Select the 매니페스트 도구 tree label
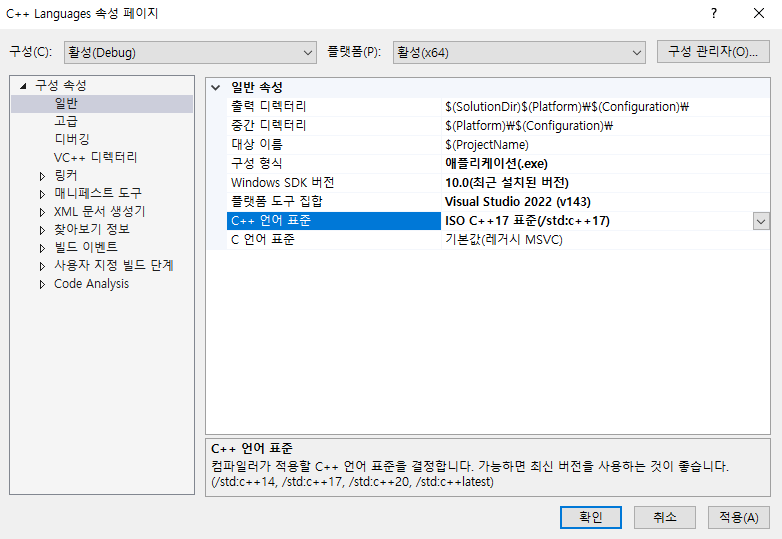 (x=98, y=193)
